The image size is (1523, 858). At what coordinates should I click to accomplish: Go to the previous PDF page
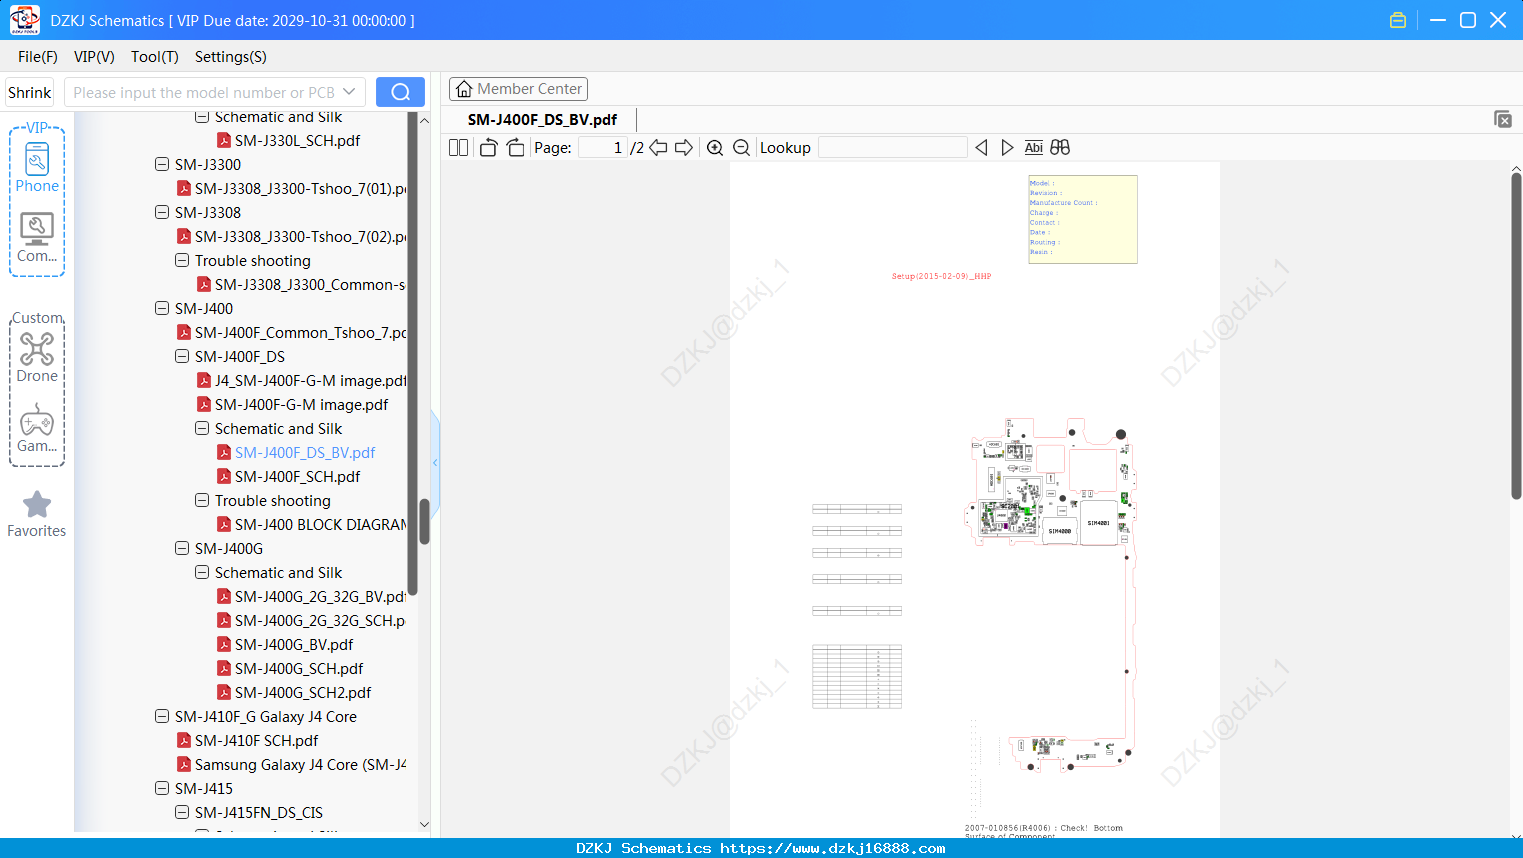pyautogui.click(x=658, y=148)
